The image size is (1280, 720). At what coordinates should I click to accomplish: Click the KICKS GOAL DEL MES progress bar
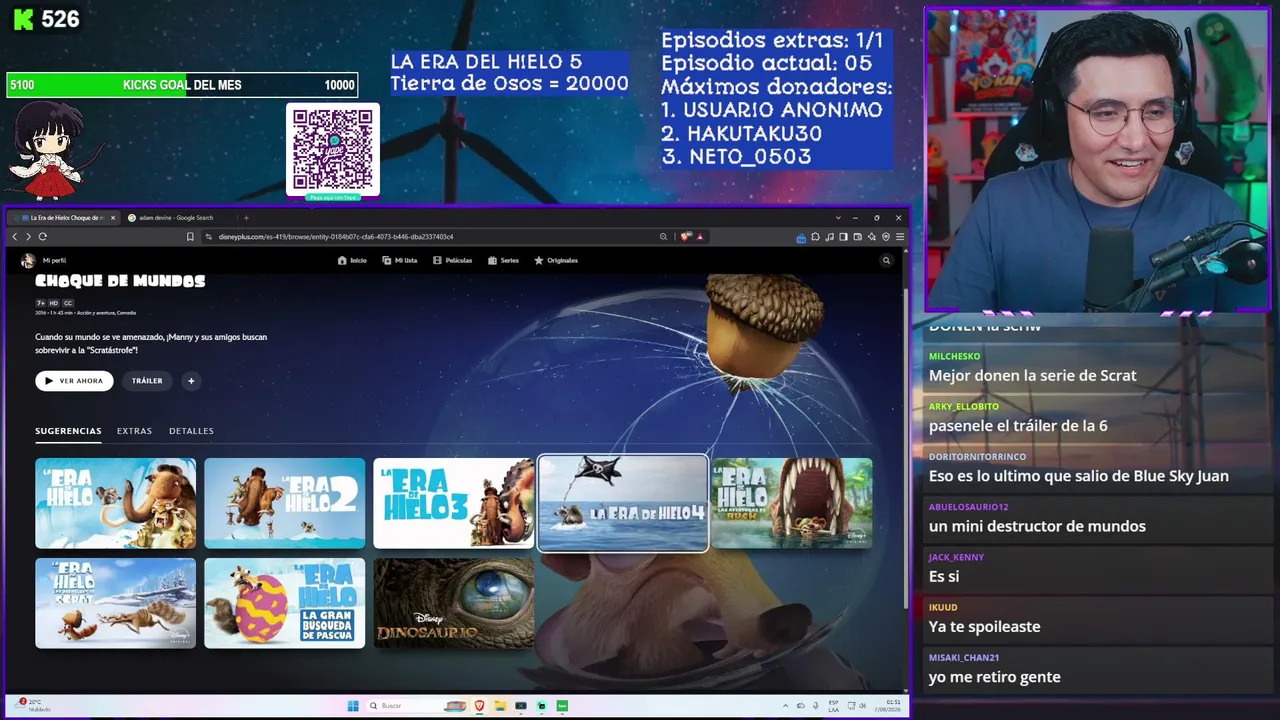pos(182,85)
